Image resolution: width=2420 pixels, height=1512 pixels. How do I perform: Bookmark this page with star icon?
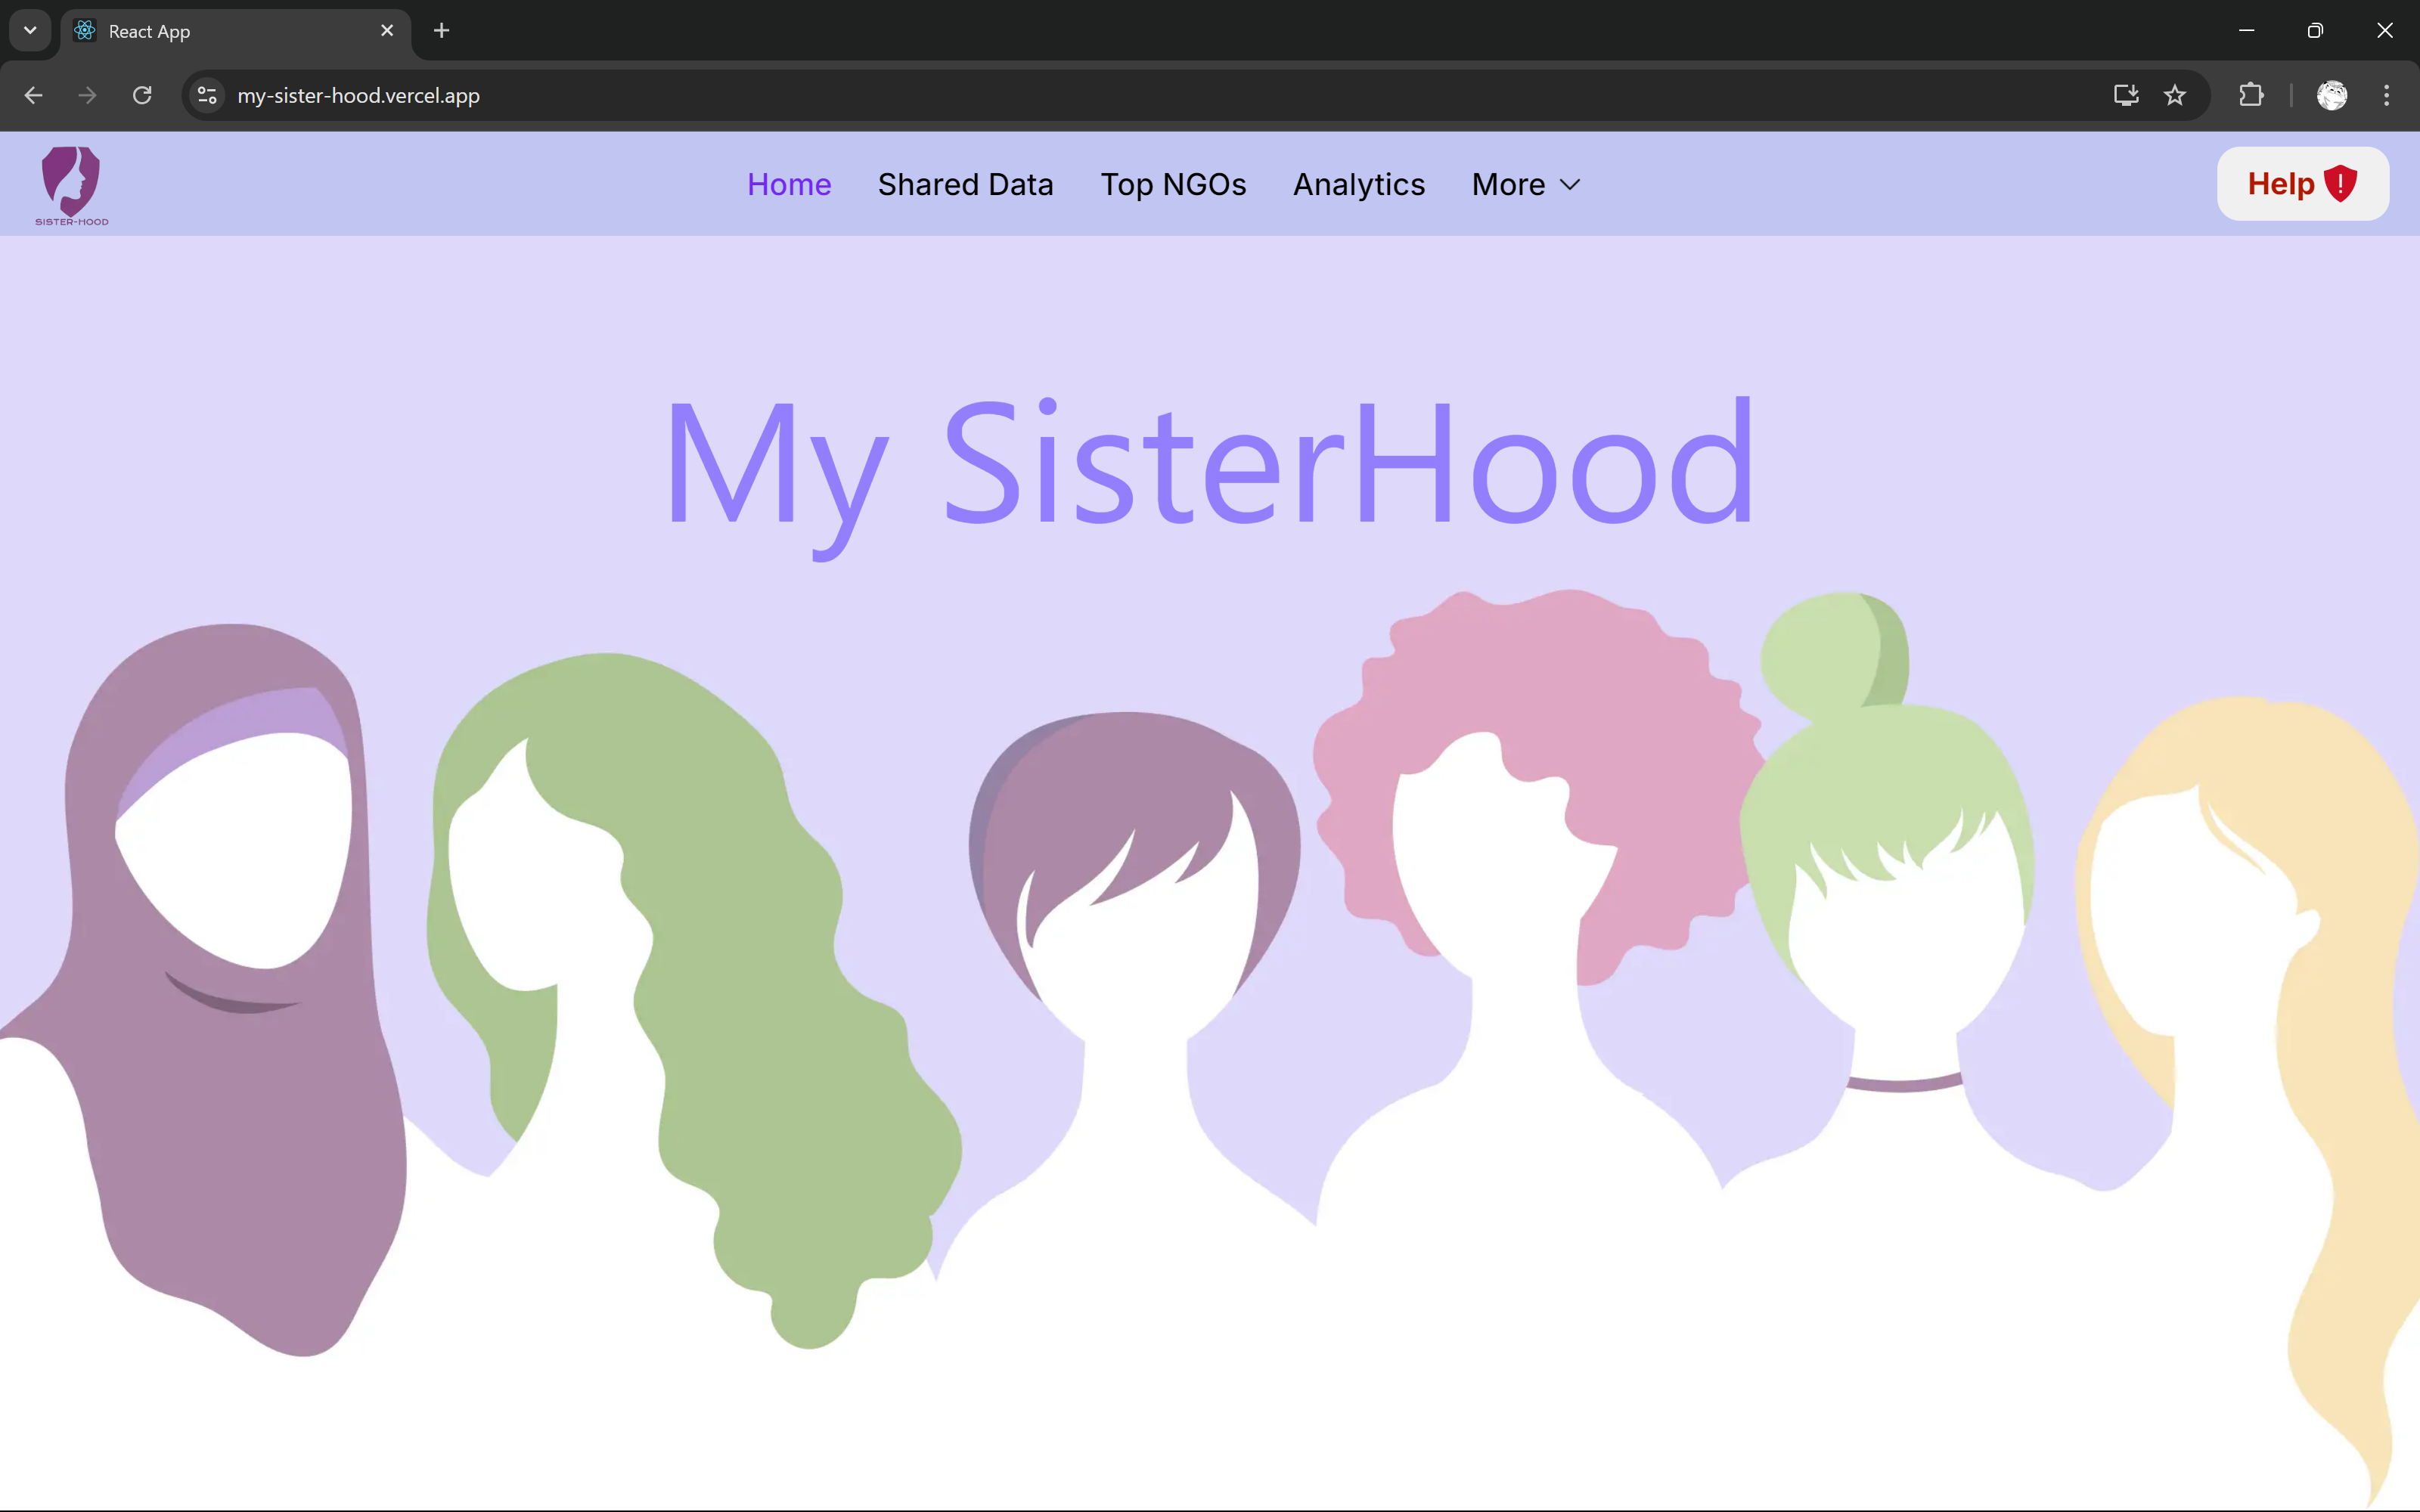pyautogui.click(x=2175, y=95)
